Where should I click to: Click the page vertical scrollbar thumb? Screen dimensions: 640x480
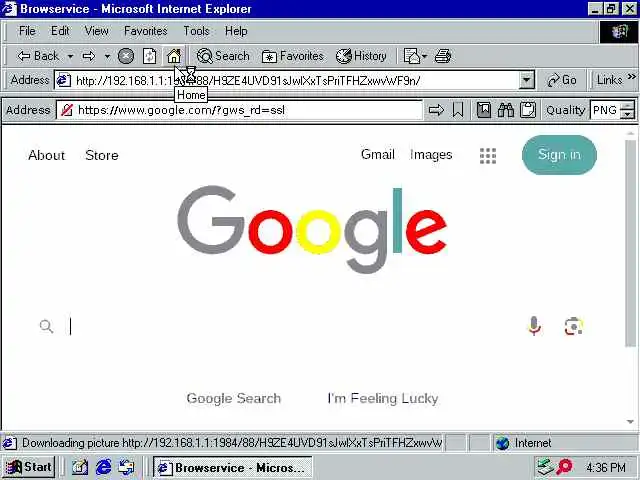(631, 243)
